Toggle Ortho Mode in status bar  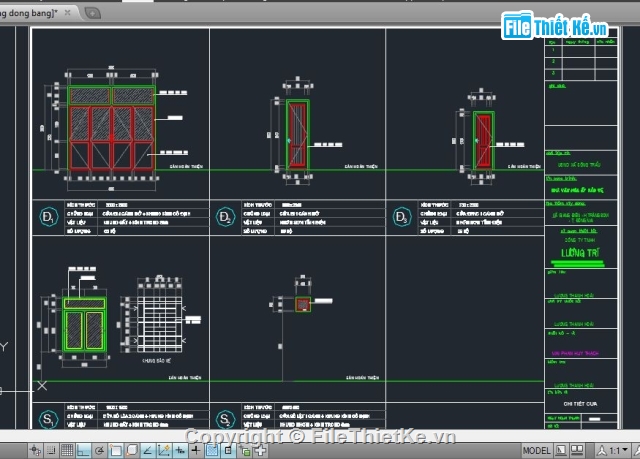pos(83,450)
